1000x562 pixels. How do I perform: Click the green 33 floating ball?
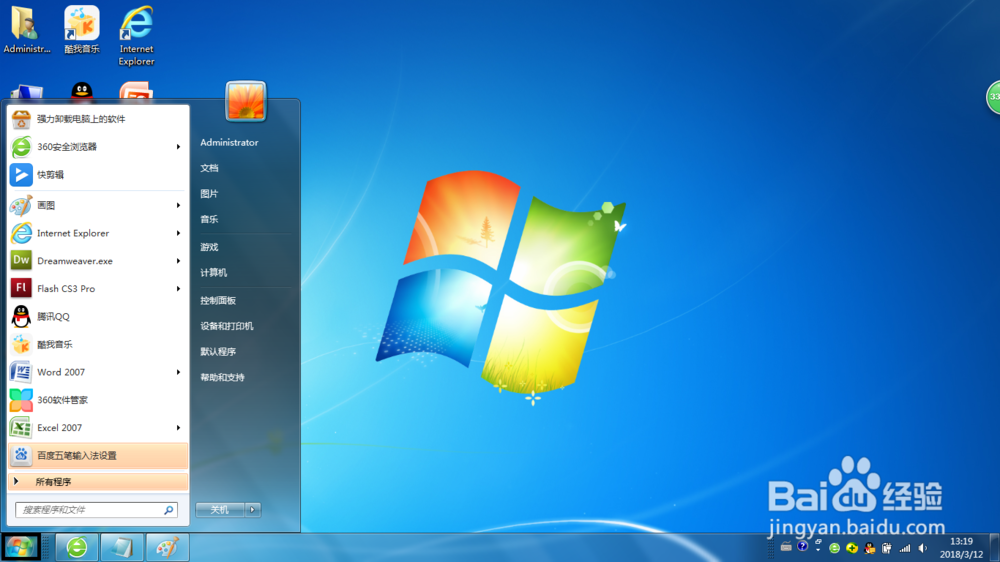pyautogui.click(x=994, y=97)
